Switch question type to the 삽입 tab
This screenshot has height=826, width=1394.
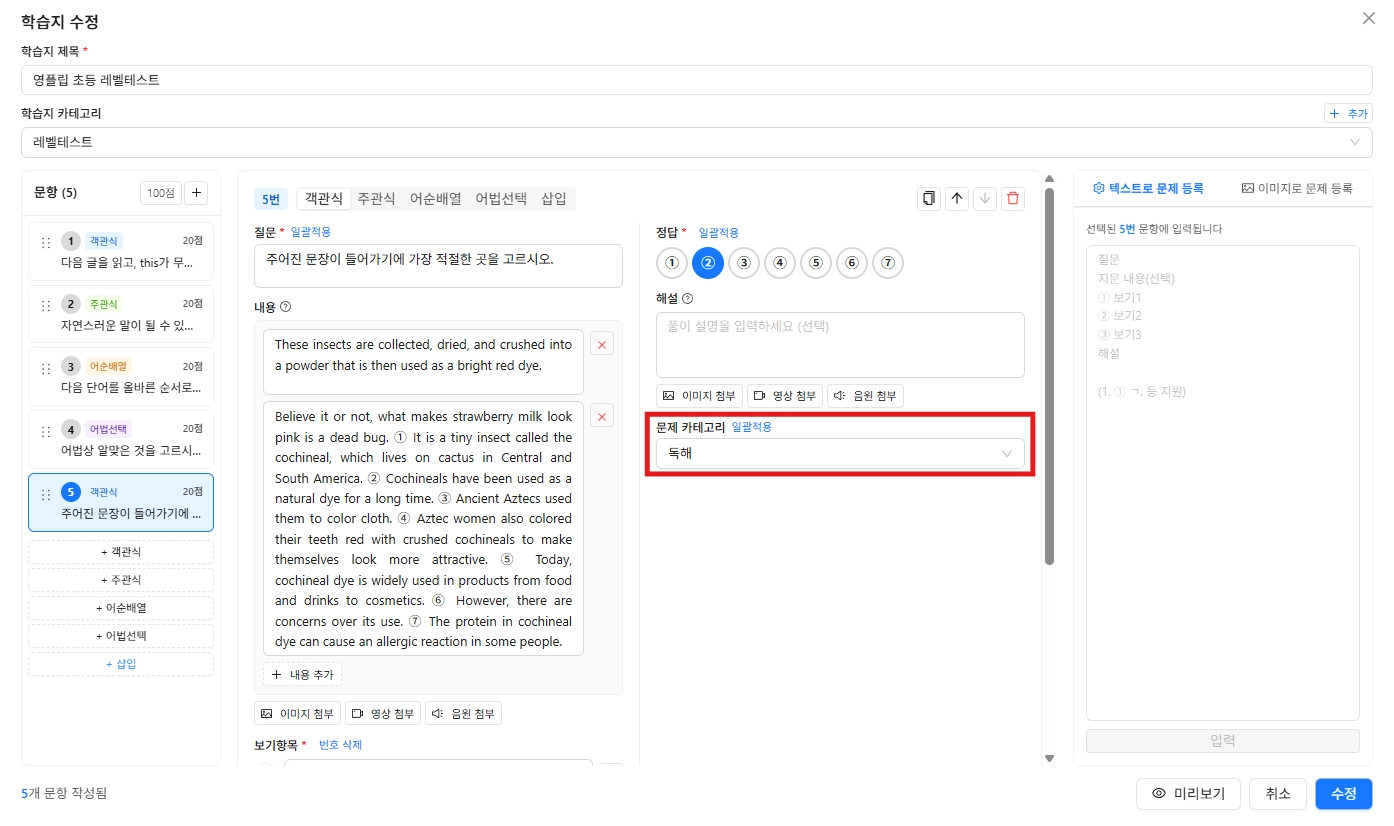(x=554, y=199)
